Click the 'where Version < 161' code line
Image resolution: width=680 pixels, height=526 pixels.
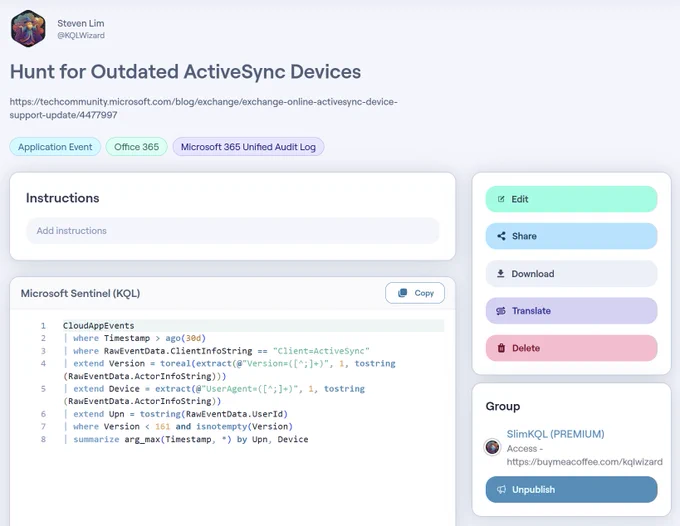tap(178, 427)
